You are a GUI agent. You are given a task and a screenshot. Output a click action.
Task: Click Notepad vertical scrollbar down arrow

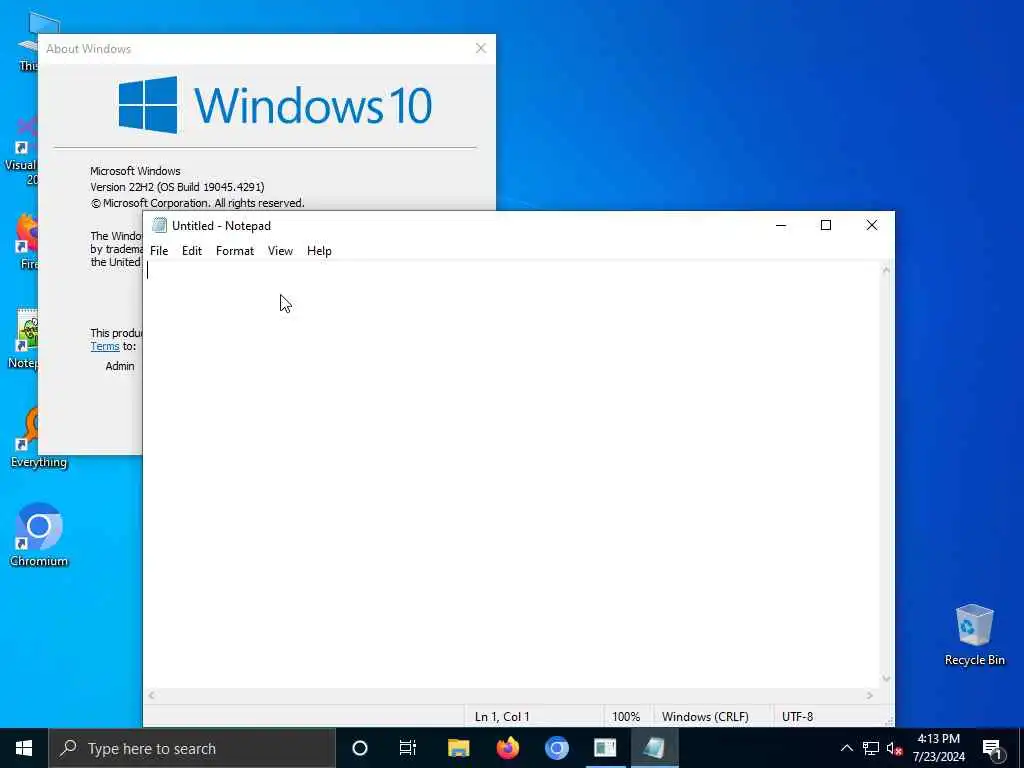(886, 679)
